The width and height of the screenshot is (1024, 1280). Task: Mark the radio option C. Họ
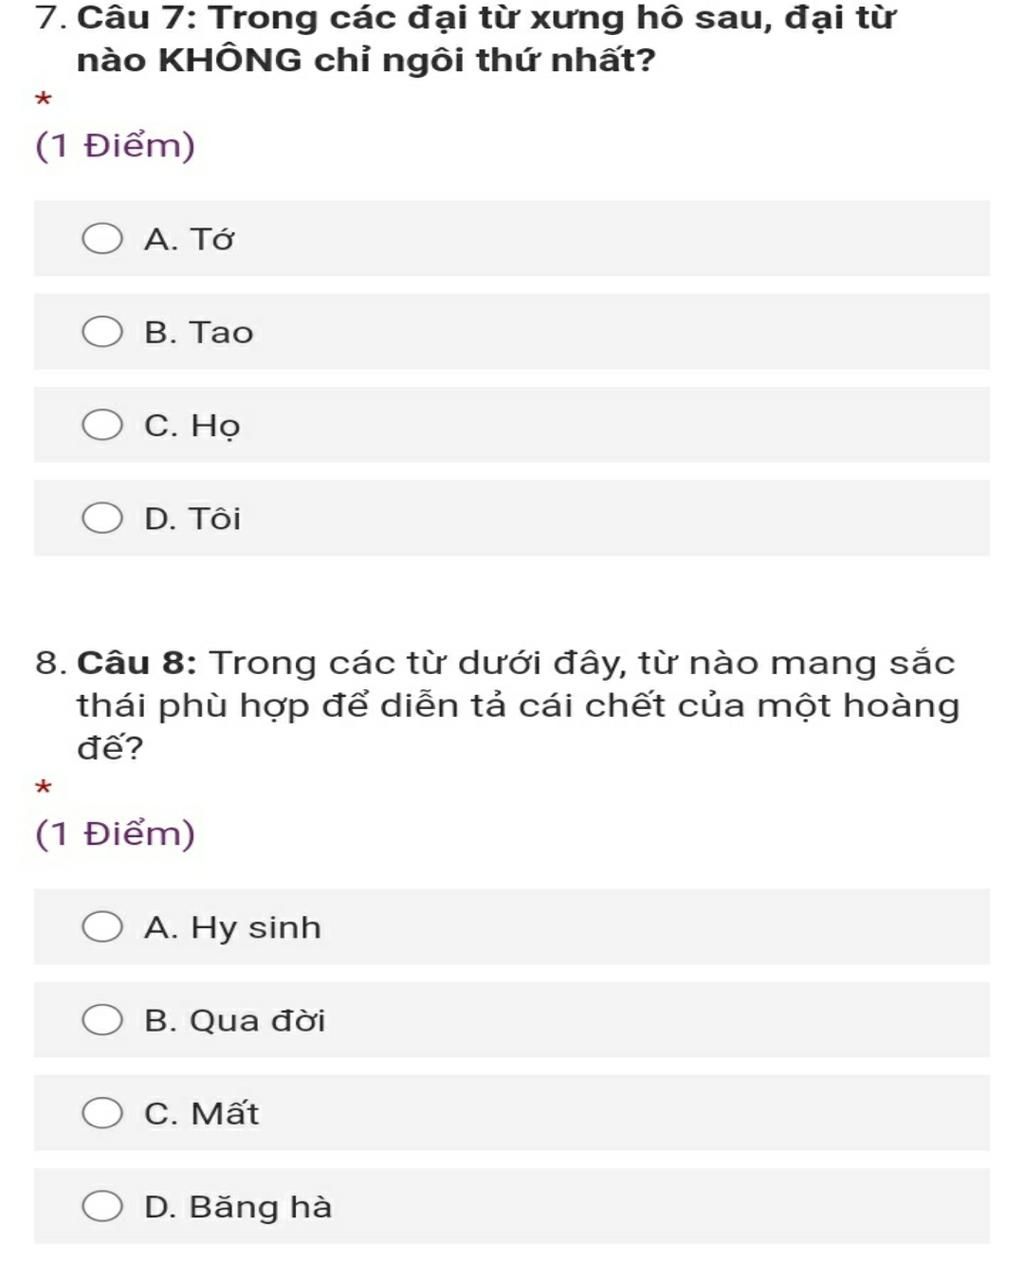(x=102, y=425)
